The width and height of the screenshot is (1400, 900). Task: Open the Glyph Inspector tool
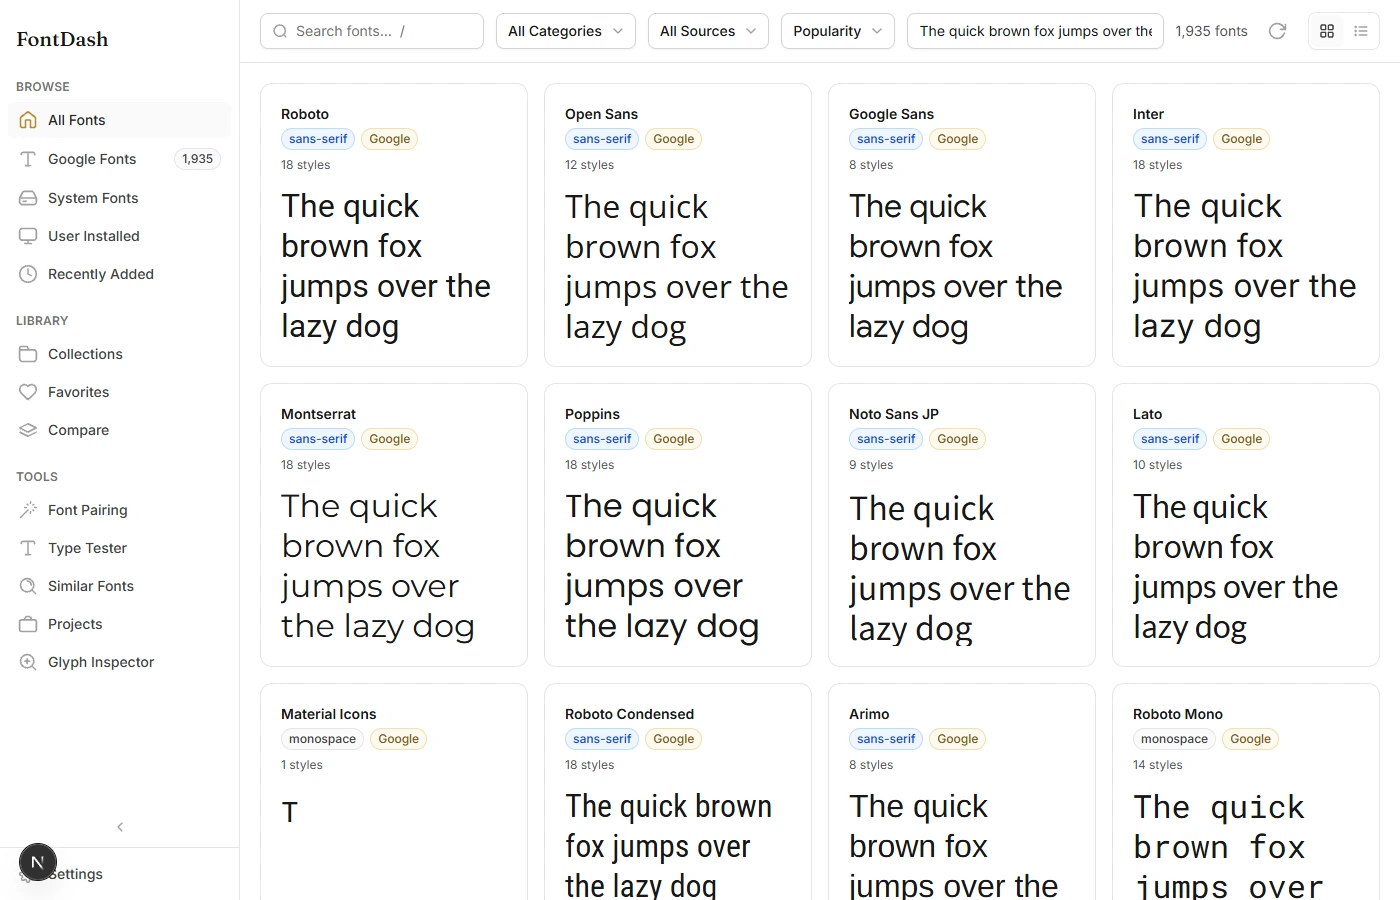coord(100,661)
